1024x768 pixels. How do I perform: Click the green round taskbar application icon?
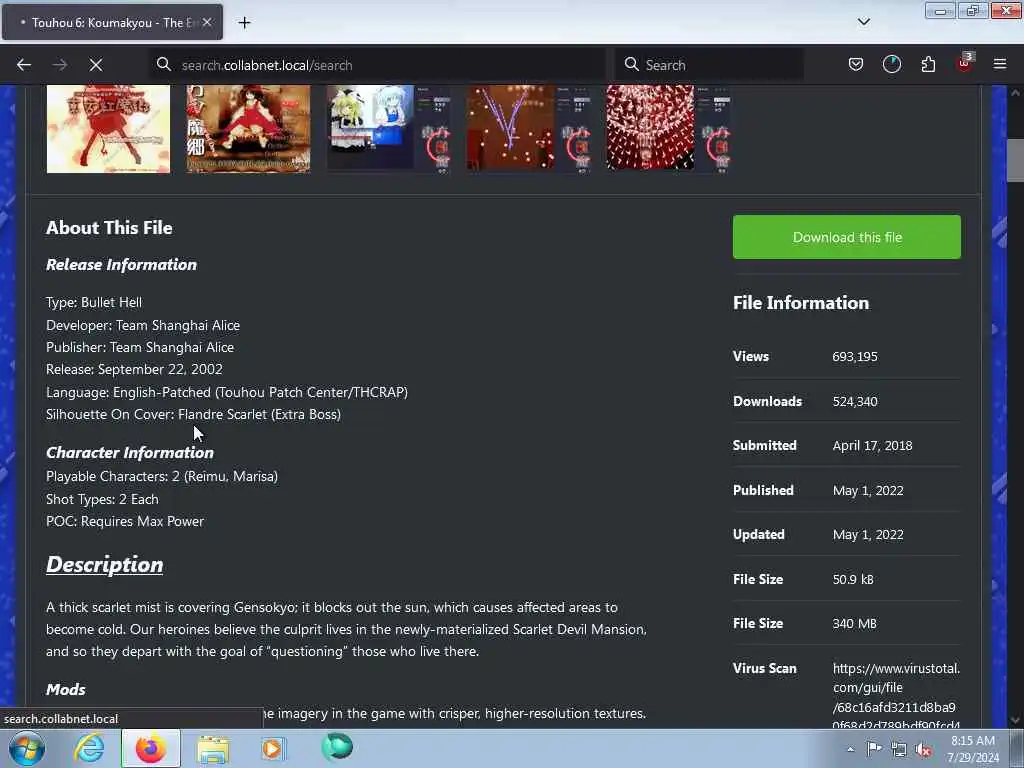tap(337, 747)
